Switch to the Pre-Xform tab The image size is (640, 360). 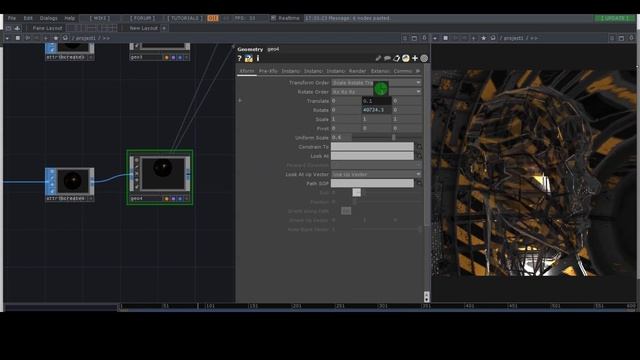tap(268, 71)
